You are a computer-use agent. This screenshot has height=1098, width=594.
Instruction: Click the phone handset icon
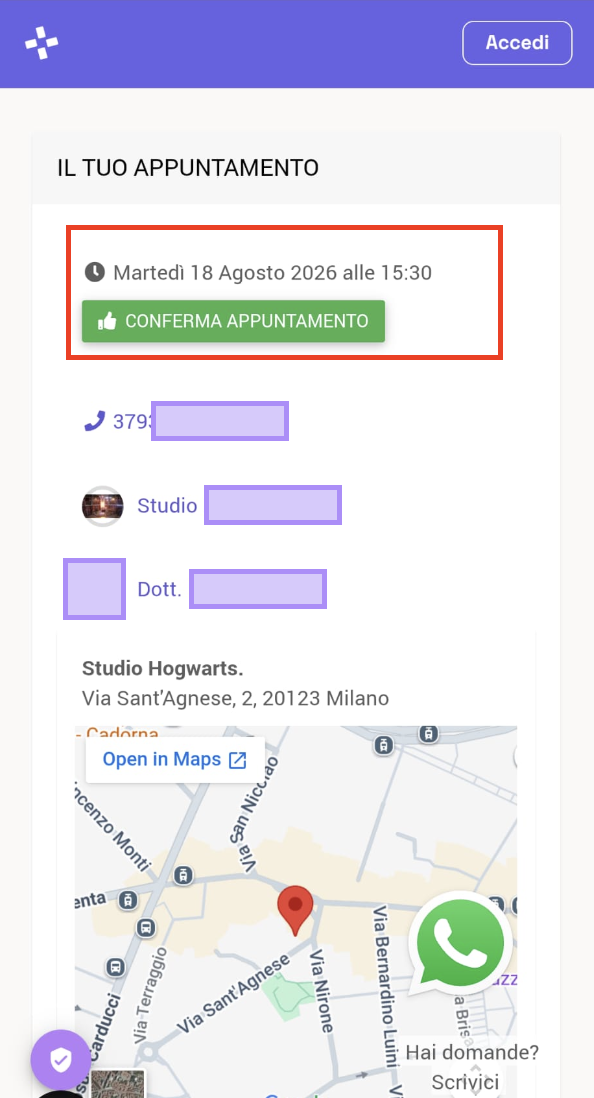[x=94, y=421]
